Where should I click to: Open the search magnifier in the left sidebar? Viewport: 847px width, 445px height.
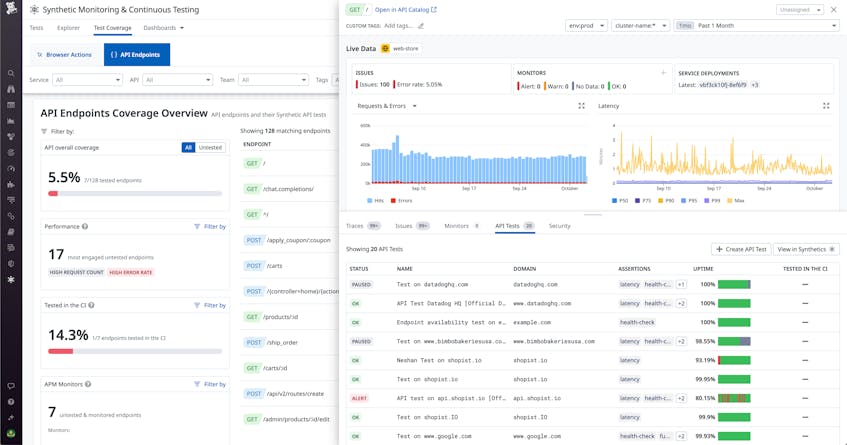click(11, 73)
